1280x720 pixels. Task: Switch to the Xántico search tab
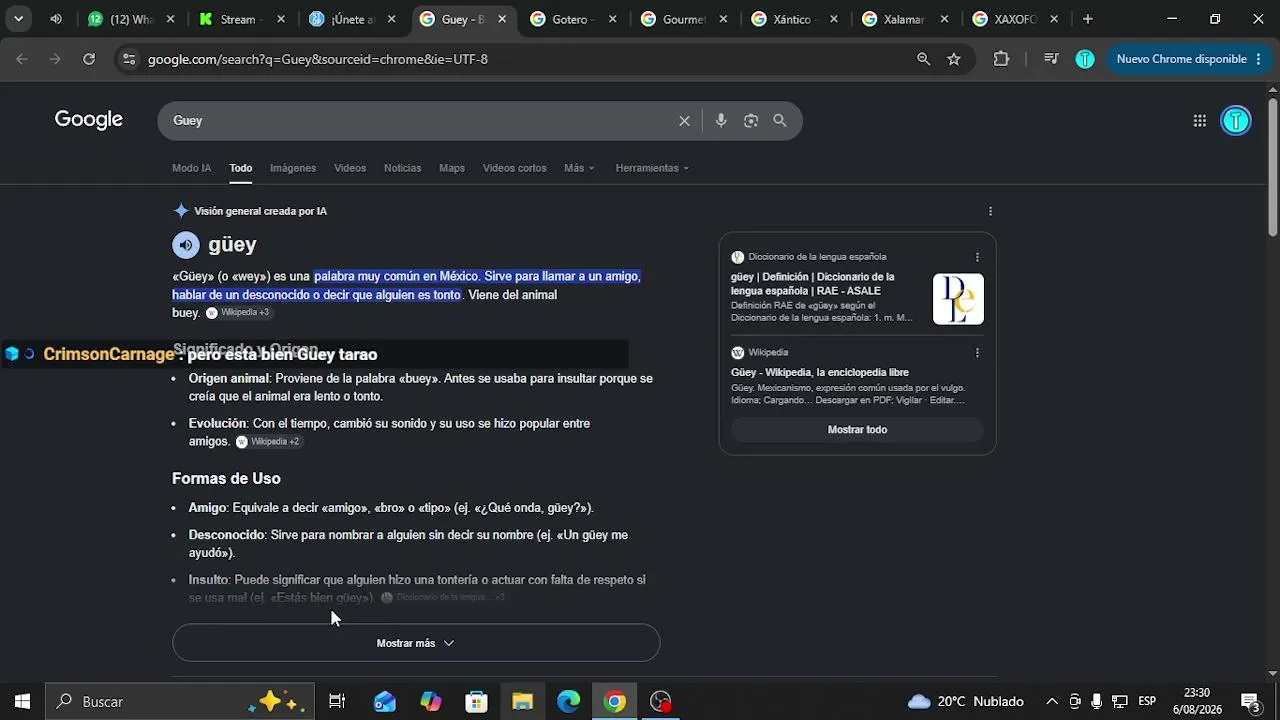[x=794, y=19]
